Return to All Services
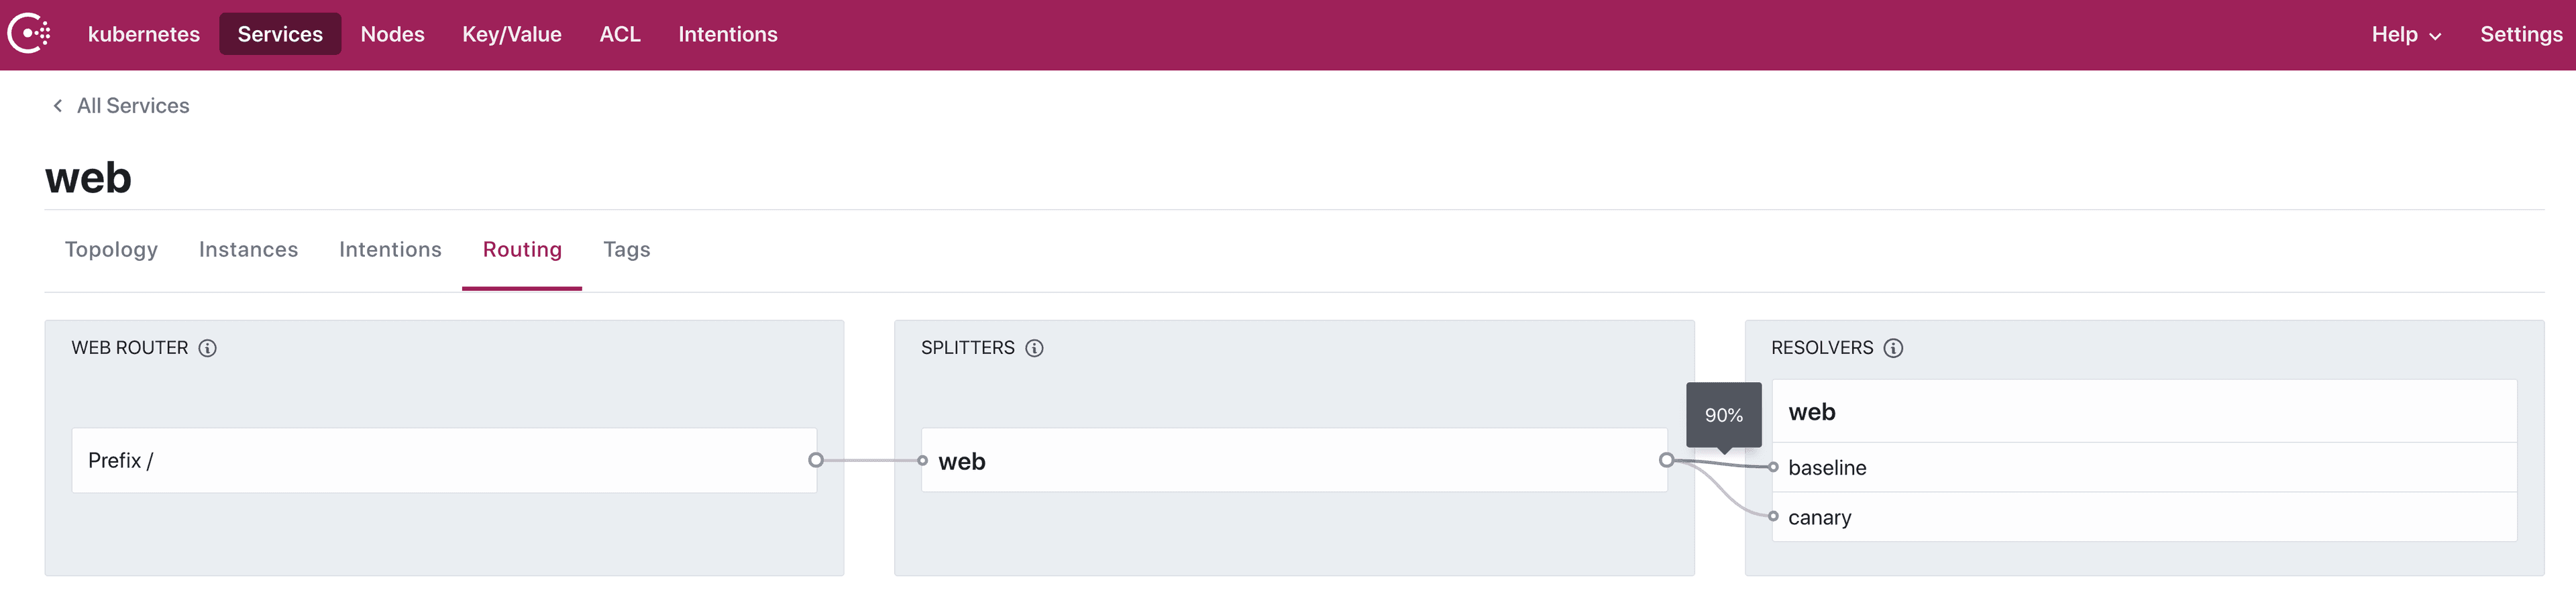Viewport: 2576px width, 594px height. coord(133,106)
